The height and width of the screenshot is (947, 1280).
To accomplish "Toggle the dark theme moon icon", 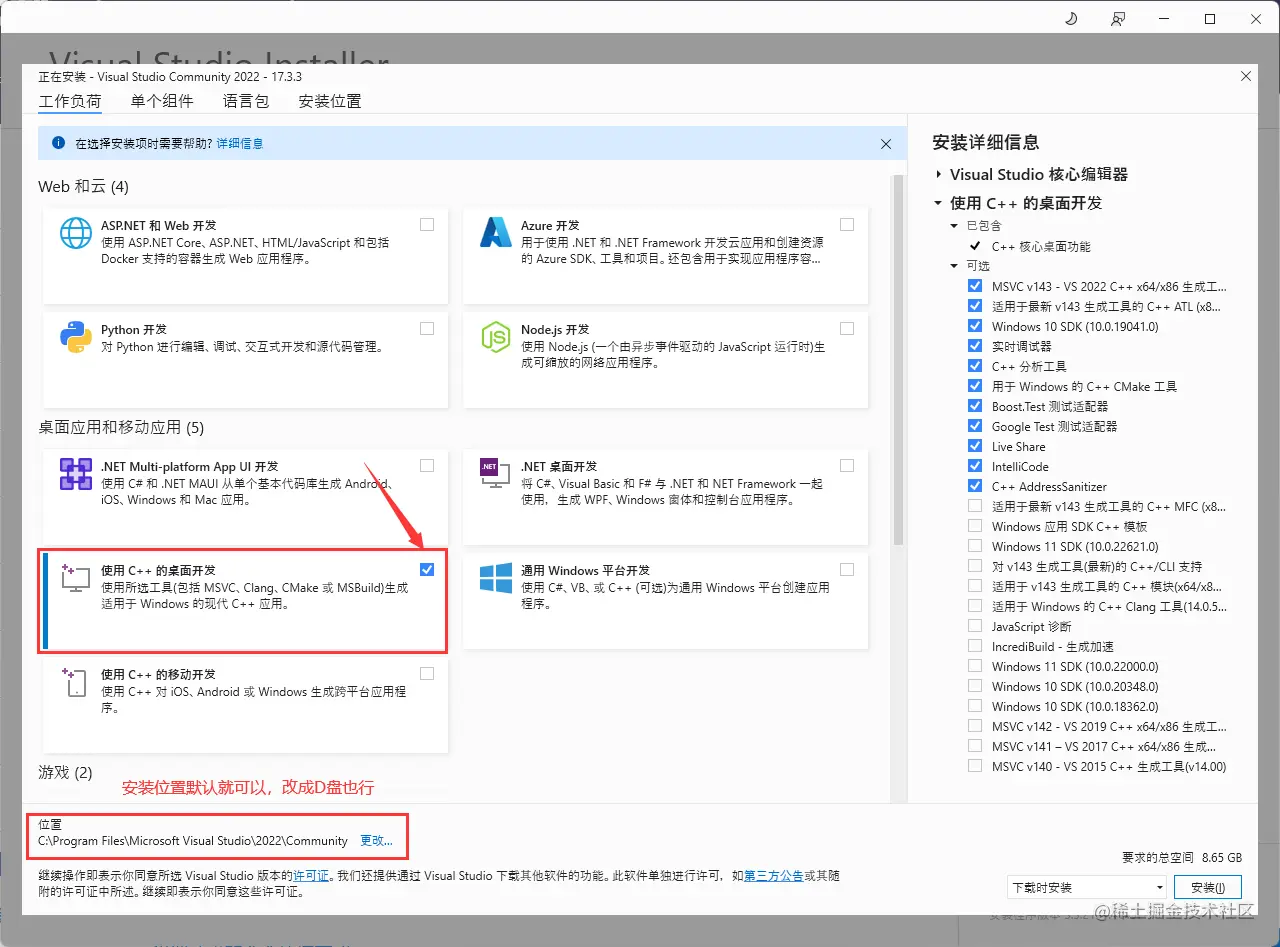I will click(1072, 19).
